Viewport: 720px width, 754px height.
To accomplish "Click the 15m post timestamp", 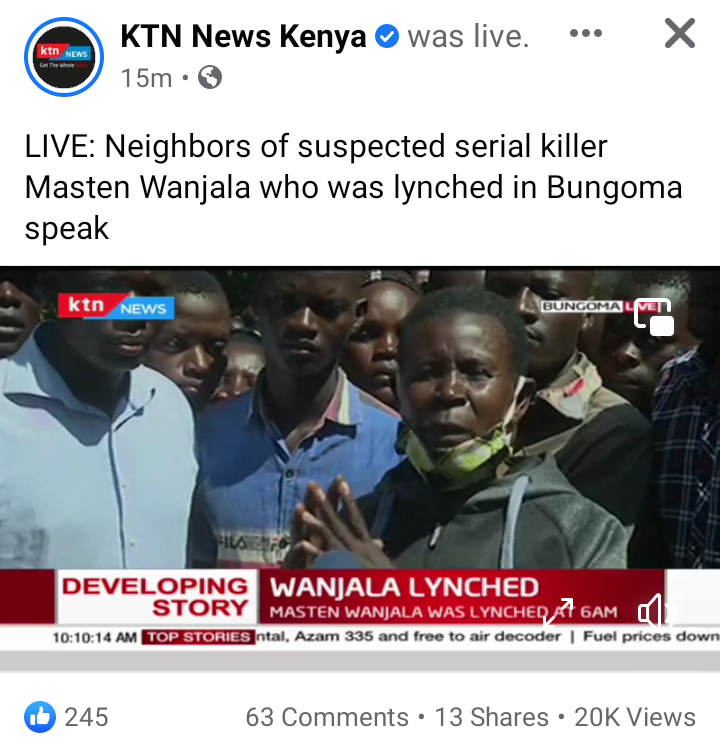I will pos(146,78).
